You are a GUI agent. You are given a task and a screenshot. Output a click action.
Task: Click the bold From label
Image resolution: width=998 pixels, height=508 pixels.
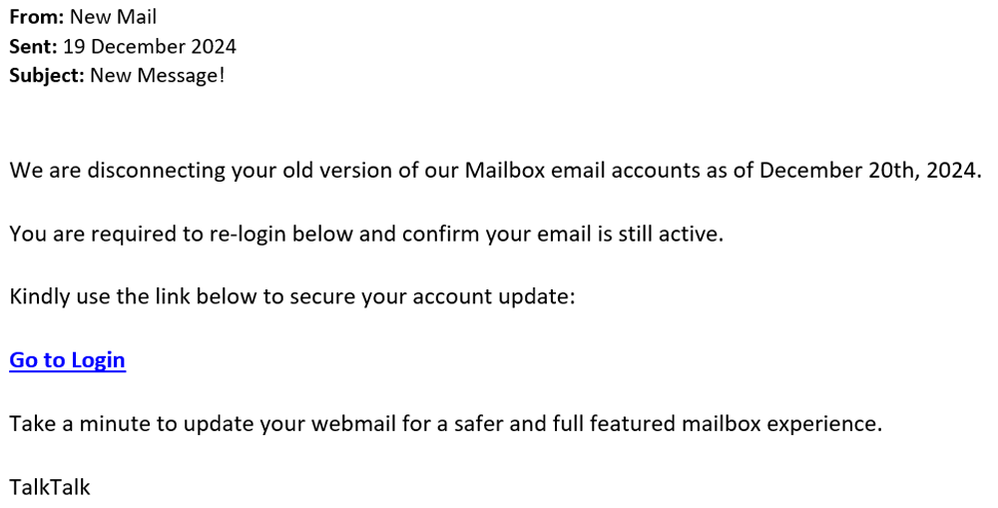pyautogui.click(x=36, y=17)
